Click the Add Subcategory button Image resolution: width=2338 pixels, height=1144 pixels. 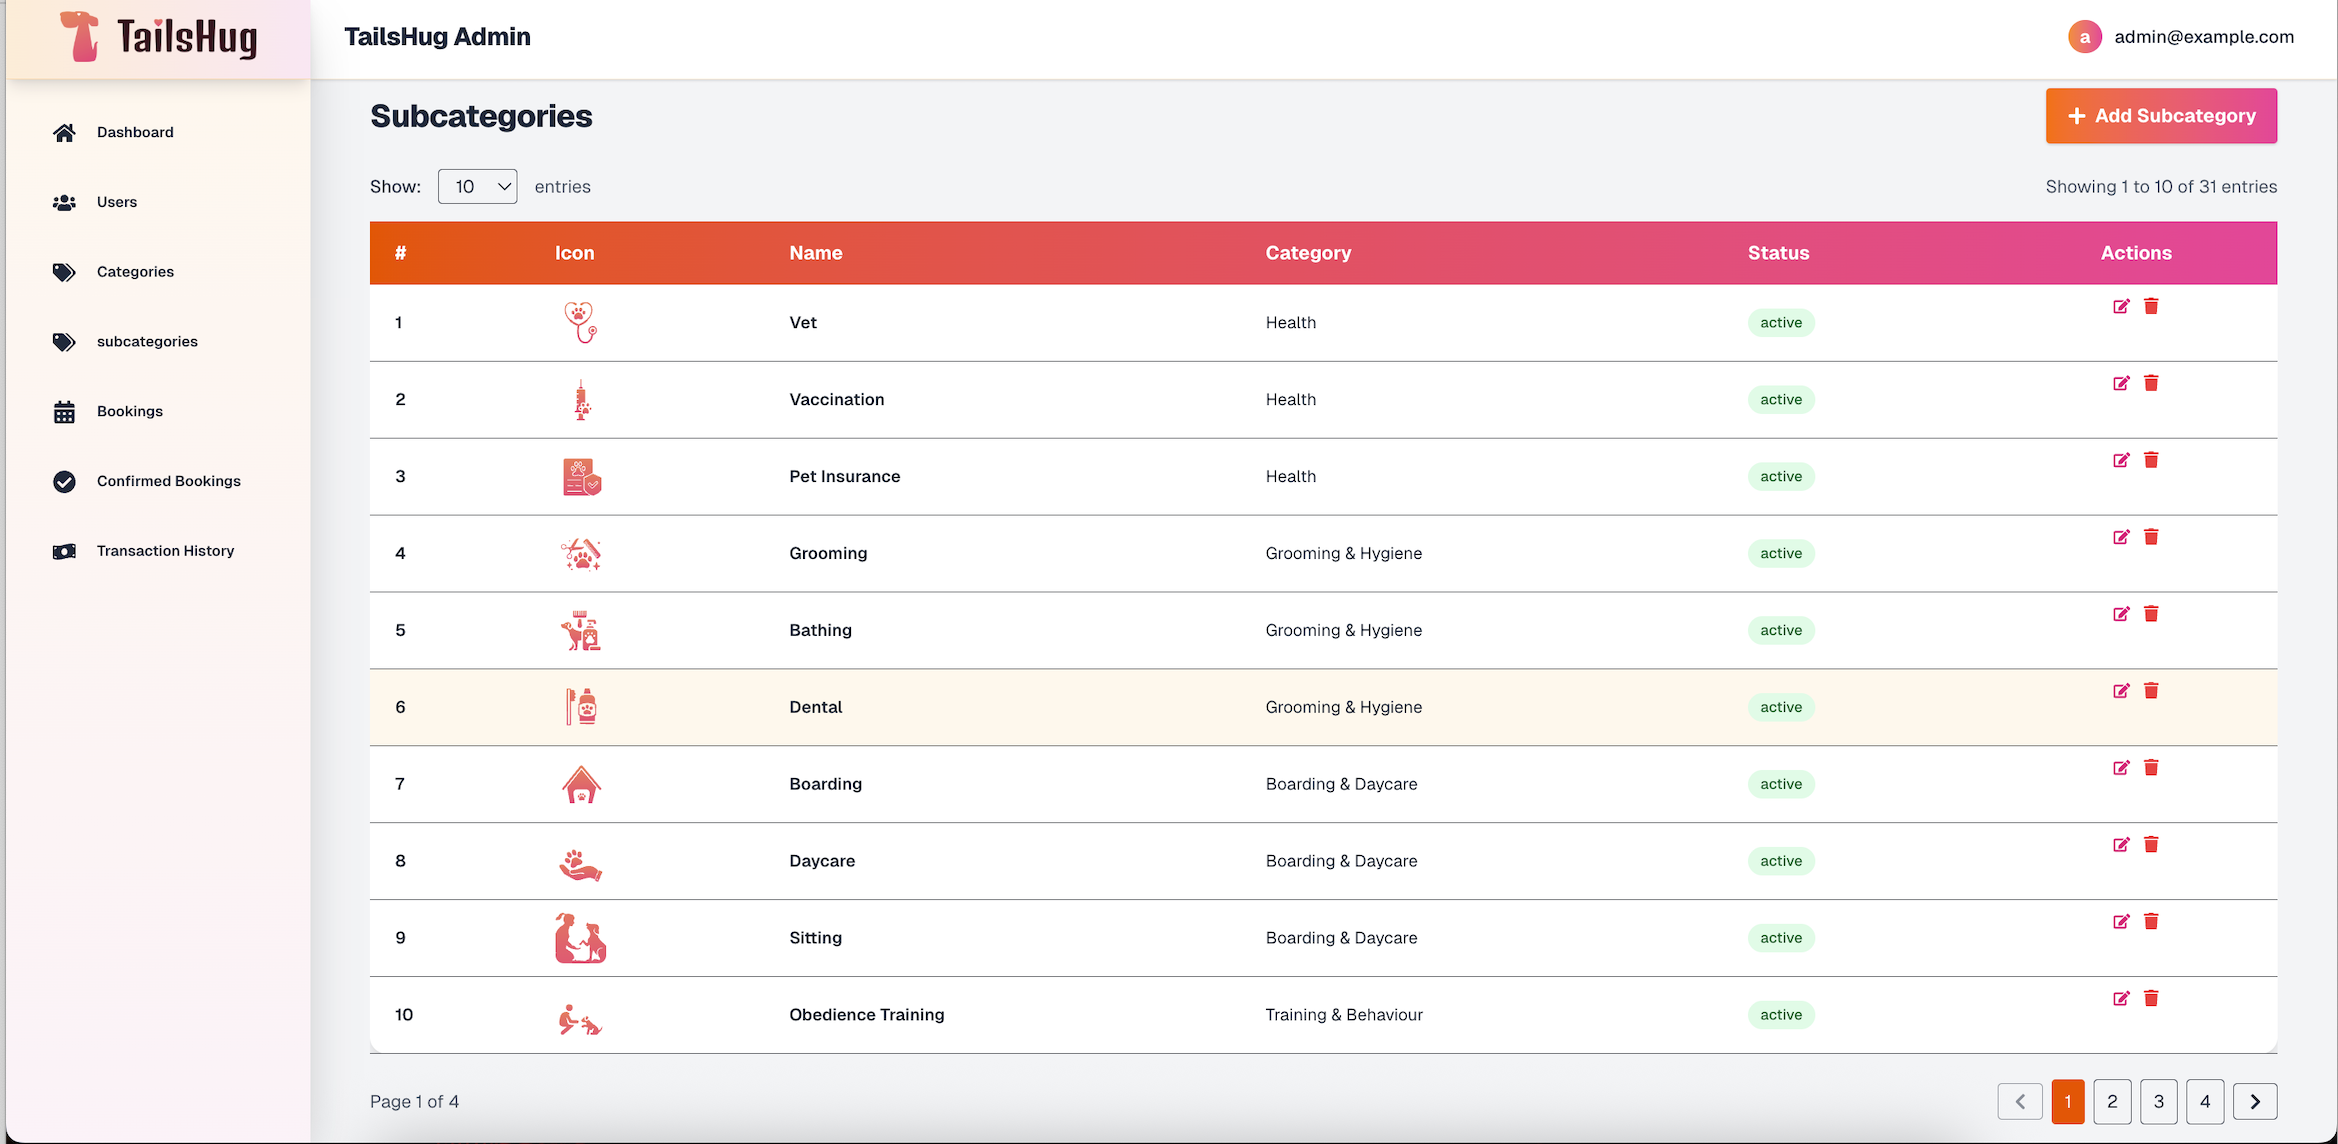[2160, 115]
